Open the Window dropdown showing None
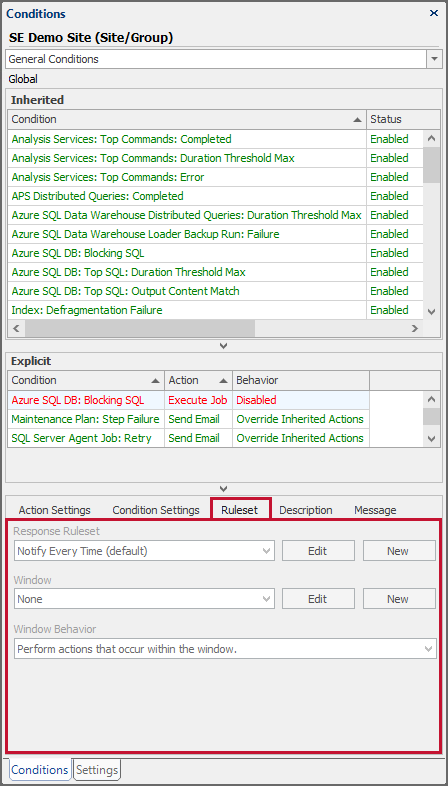 tap(144, 599)
